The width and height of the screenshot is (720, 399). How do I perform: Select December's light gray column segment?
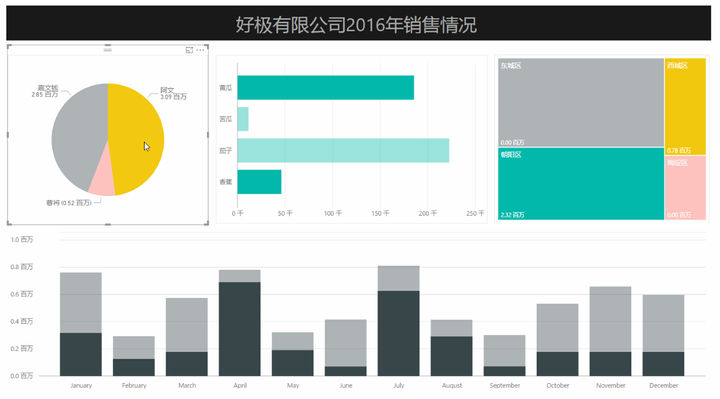coord(664,324)
